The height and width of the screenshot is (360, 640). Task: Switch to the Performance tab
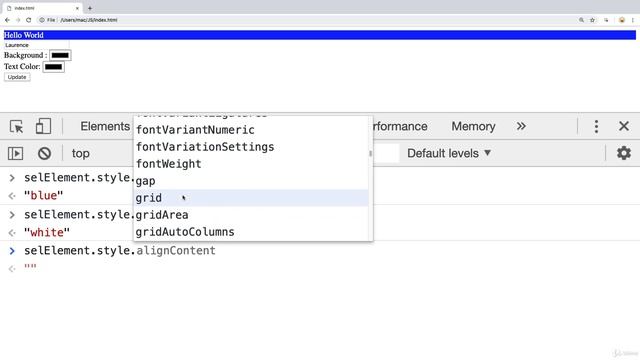(x=400, y=127)
